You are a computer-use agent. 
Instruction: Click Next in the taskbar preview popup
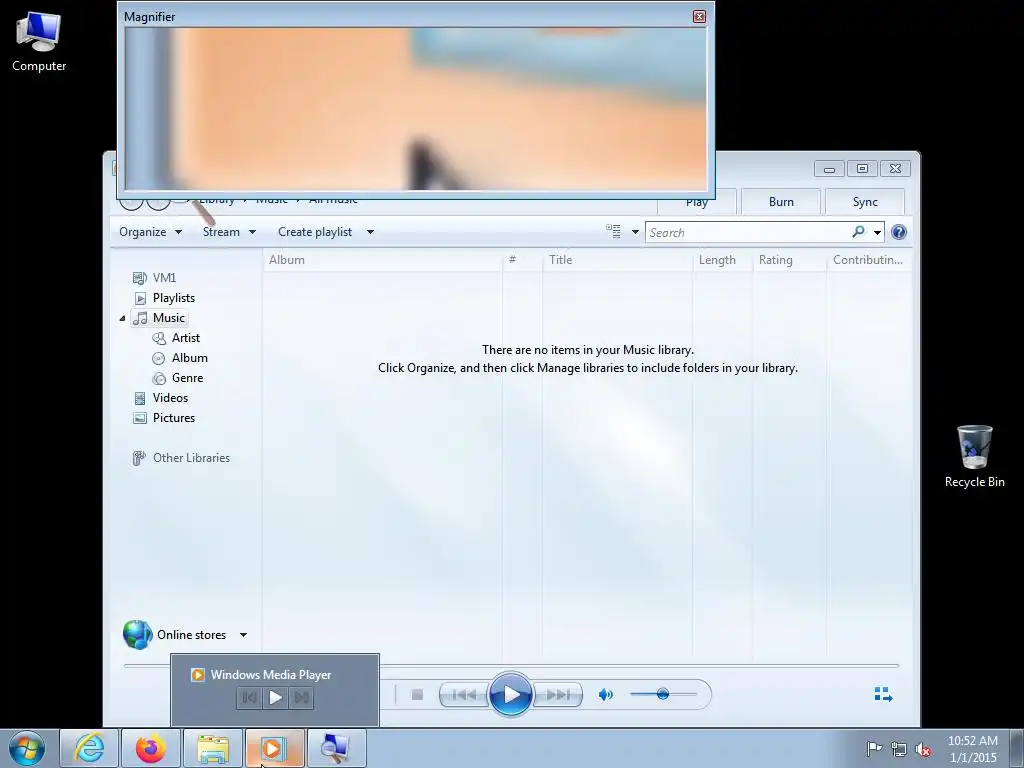point(301,697)
